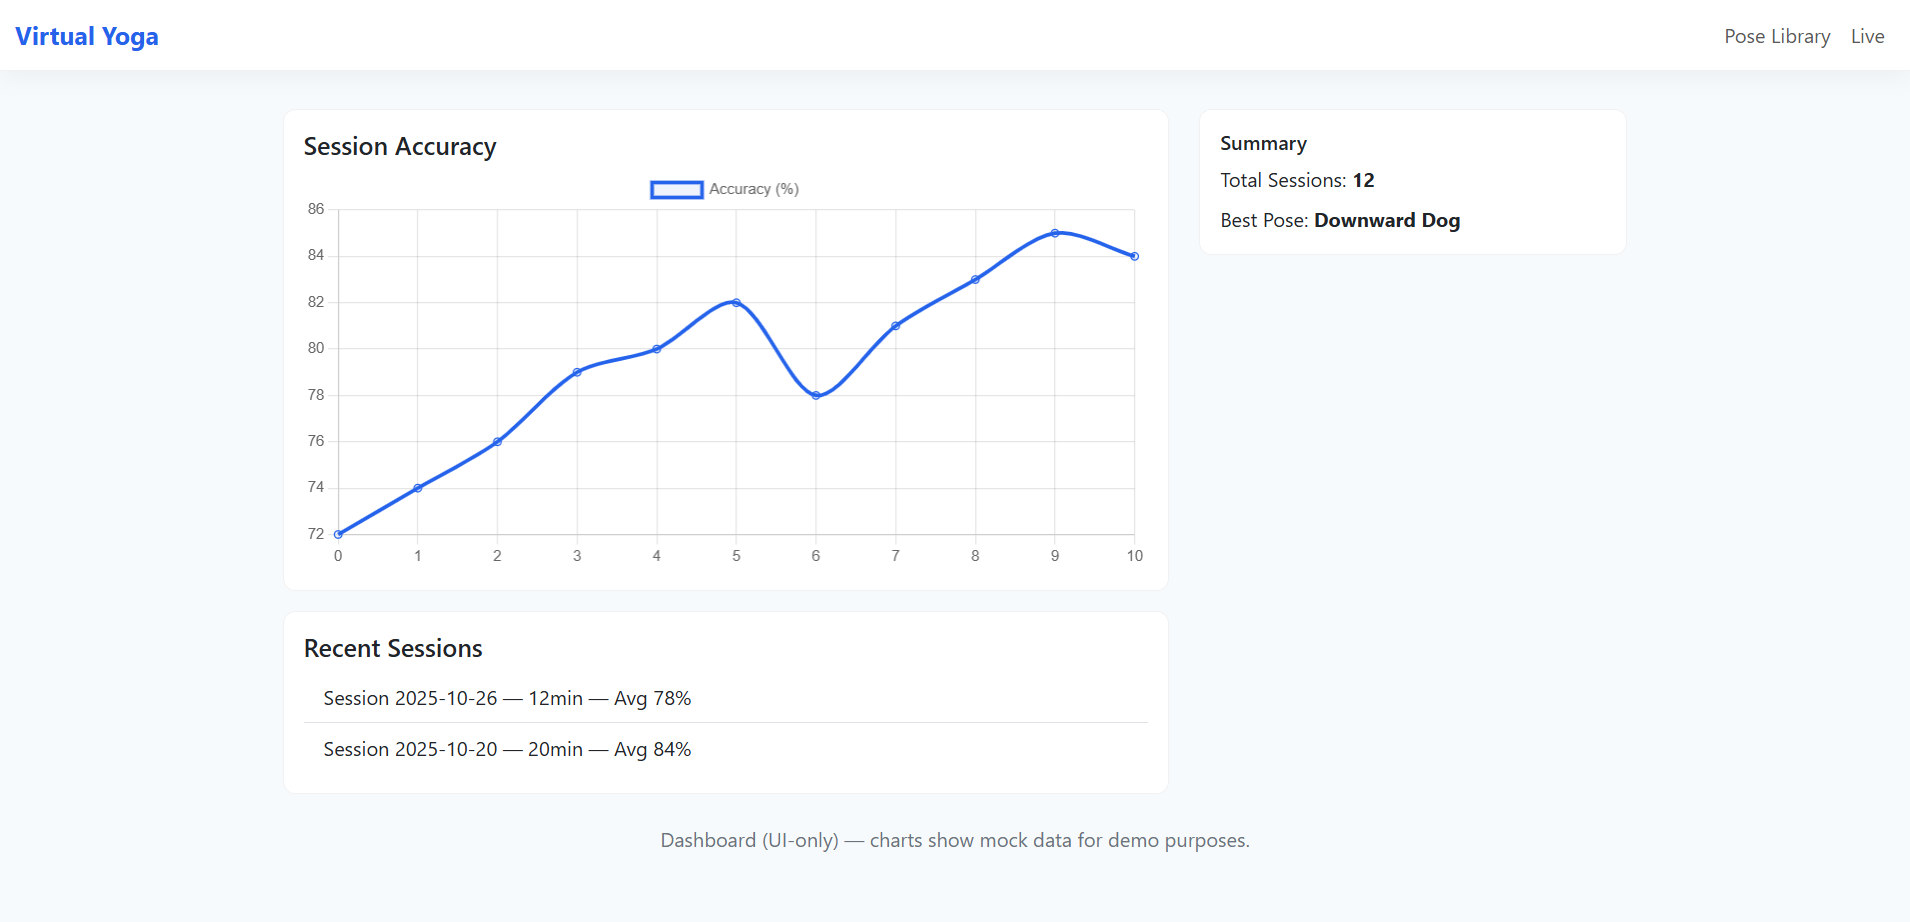This screenshot has width=1910, height=922.
Task: Click the data point at session 8
Action: coord(975,279)
